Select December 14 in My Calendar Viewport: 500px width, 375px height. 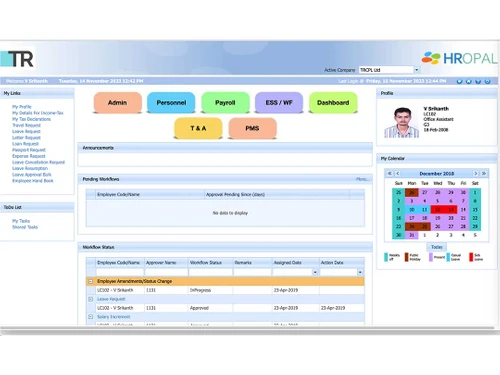coord(463,210)
